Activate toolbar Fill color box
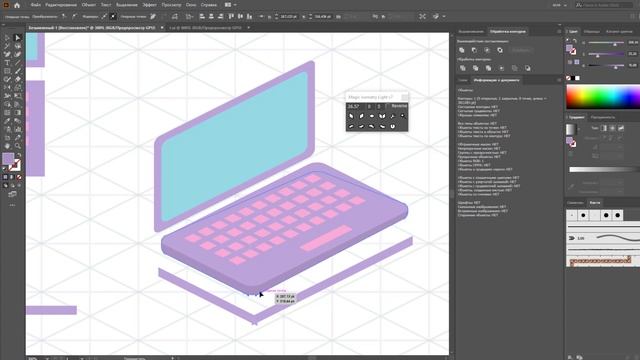This screenshot has height=360, width=640. (8, 158)
